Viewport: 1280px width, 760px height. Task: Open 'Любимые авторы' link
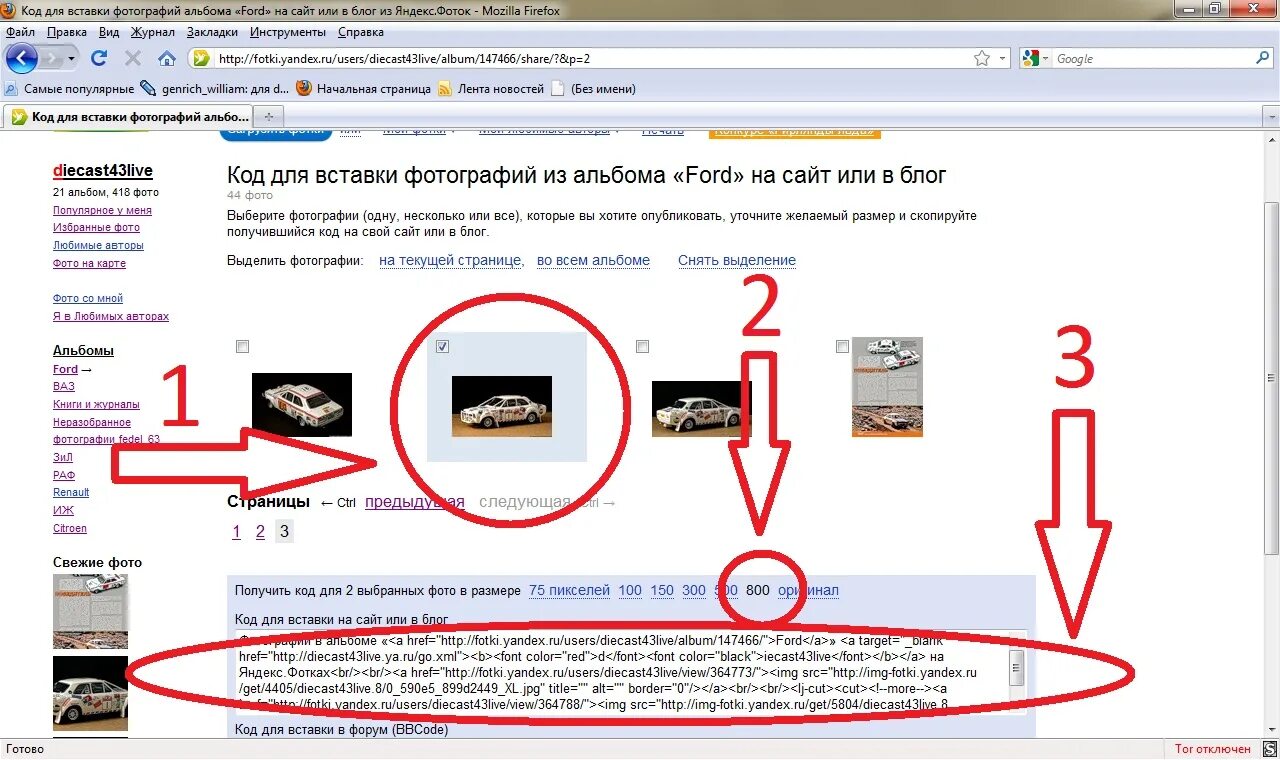(x=98, y=246)
